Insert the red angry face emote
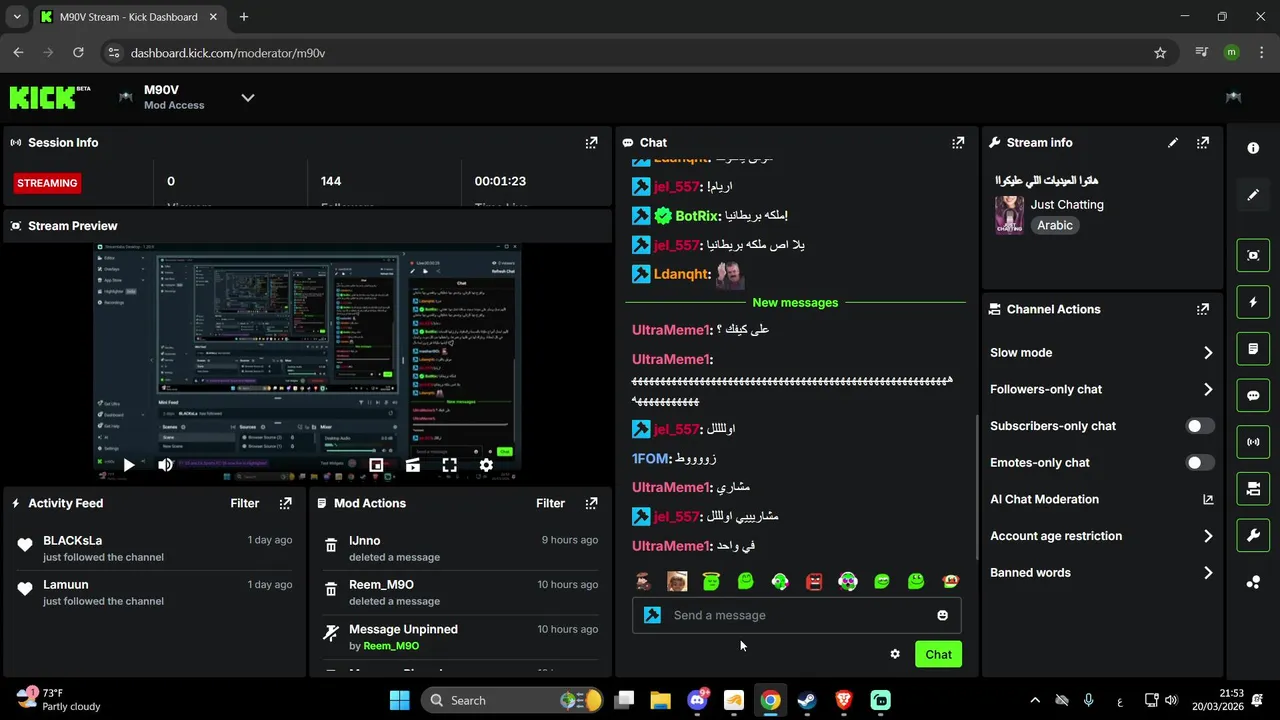Image resolution: width=1280 pixels, height=720 pixels. [x=814, y=581]
